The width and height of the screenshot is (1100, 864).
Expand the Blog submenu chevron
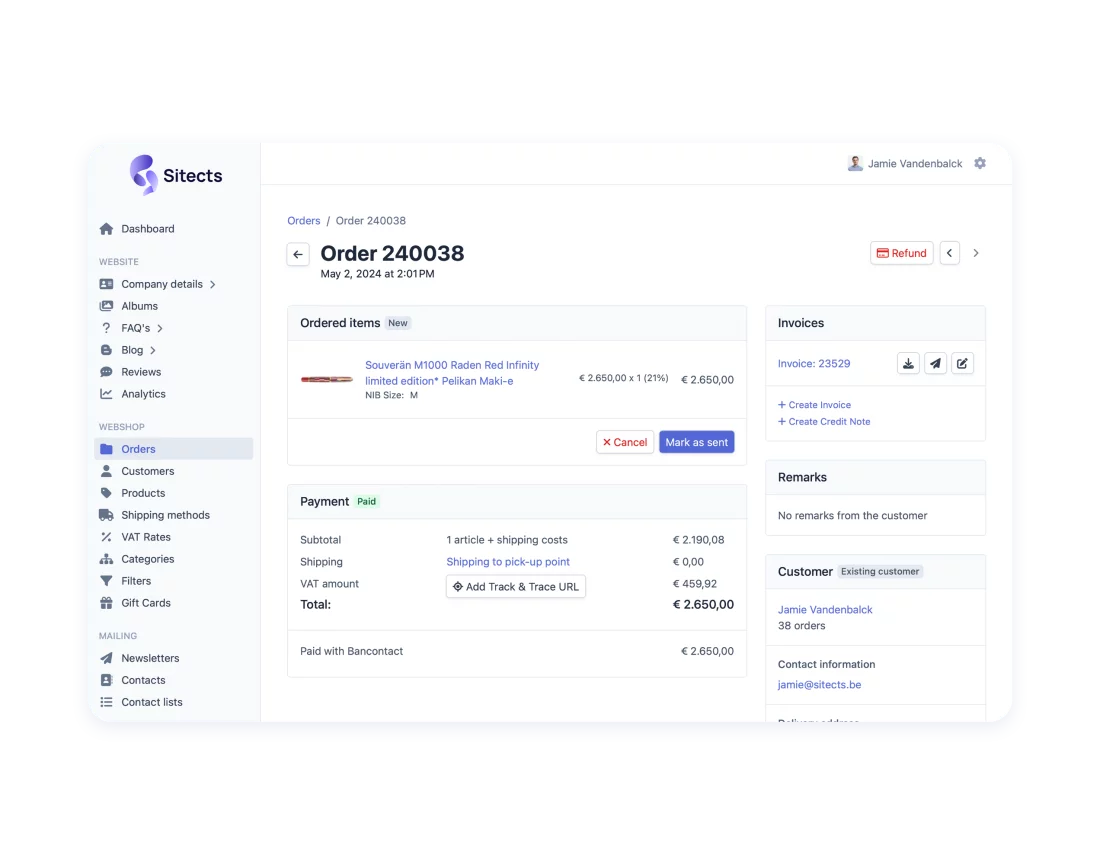pos(153,350)
